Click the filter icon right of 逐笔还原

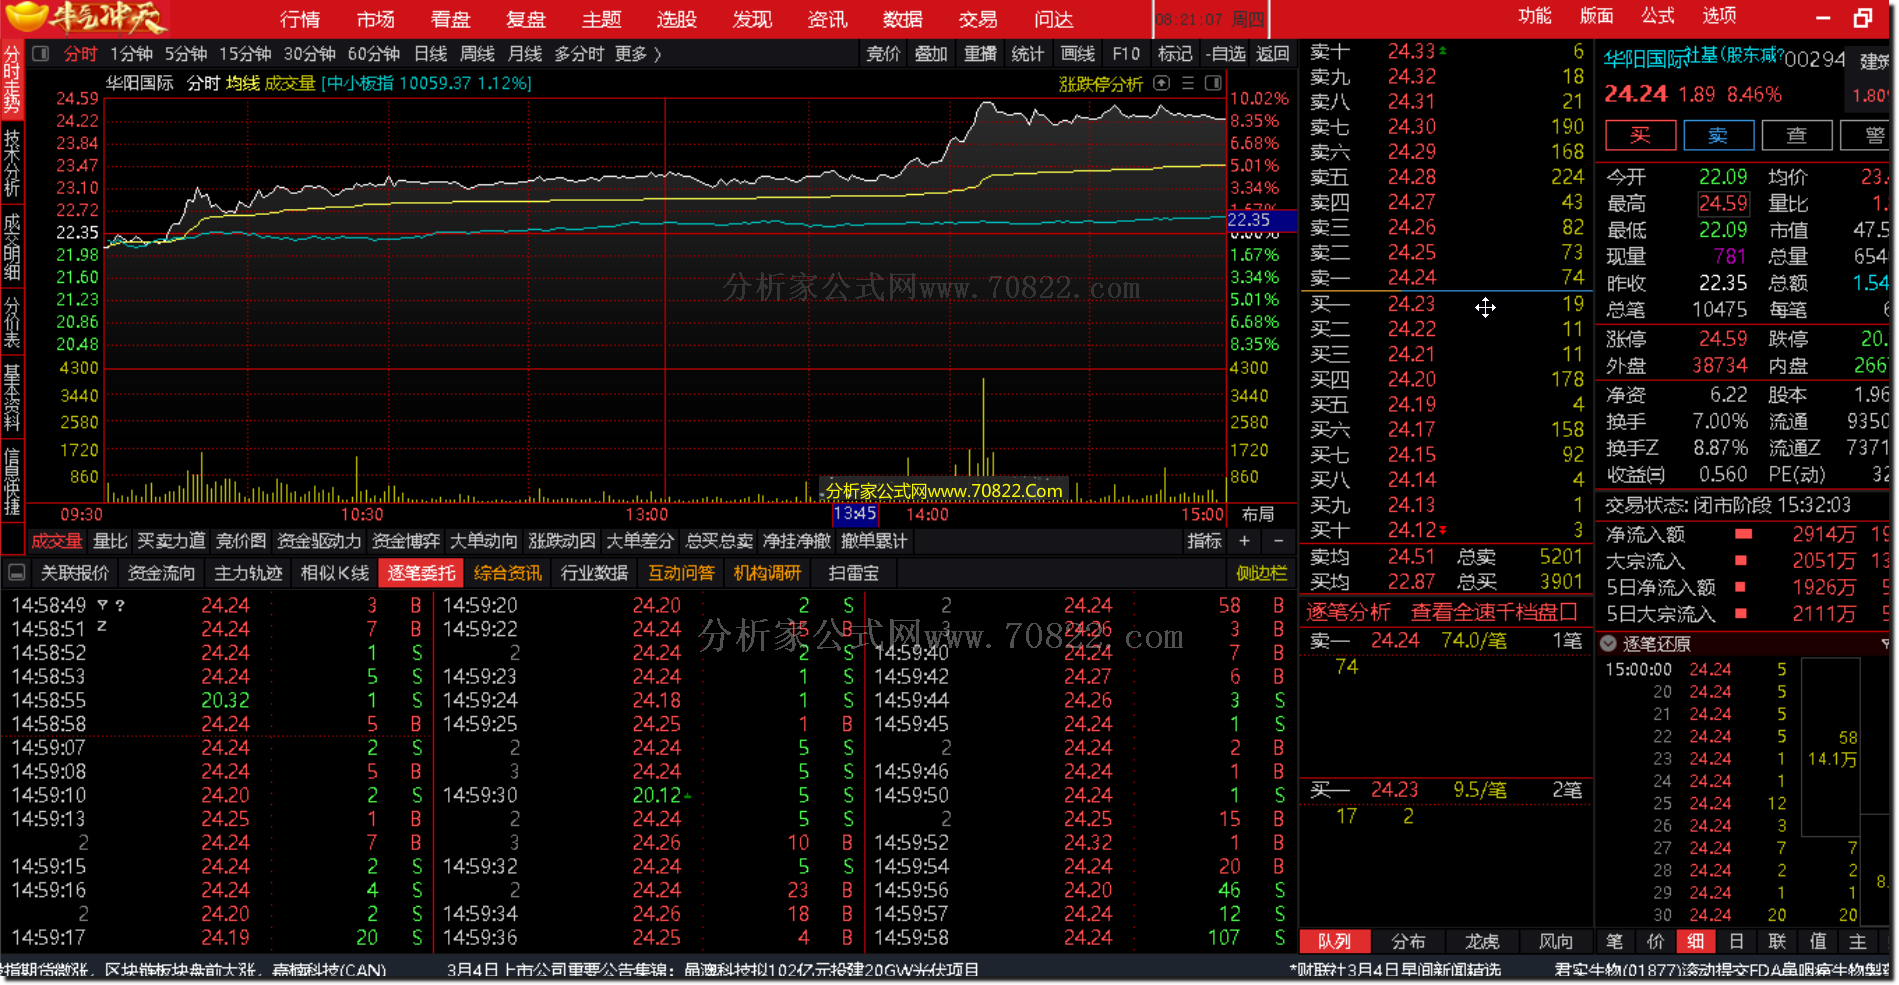point(1885,644)
